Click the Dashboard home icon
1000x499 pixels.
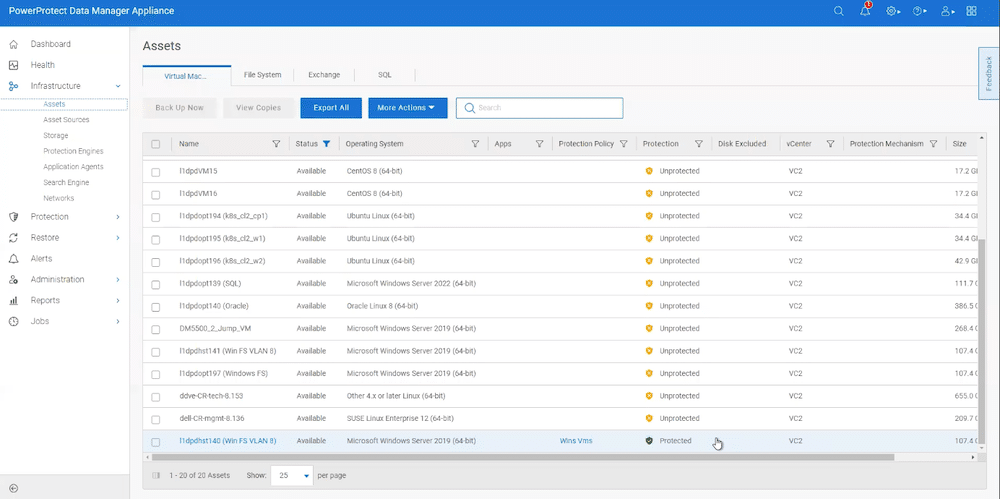click(13, 44)
